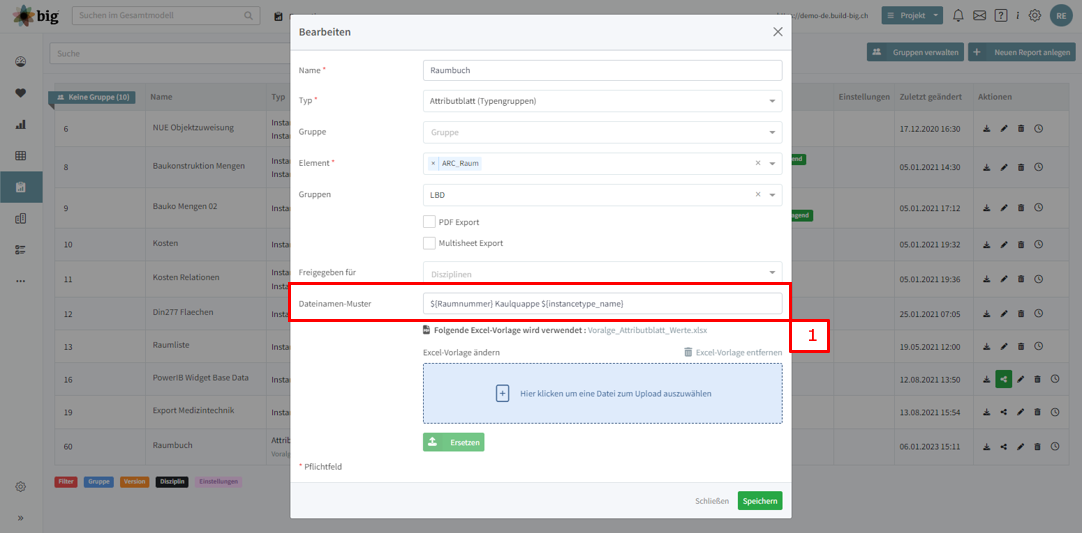This screenshot has width=1082, height=533.
Task: Click the Name field containing Raumbuch
Action: pos(602,70)
